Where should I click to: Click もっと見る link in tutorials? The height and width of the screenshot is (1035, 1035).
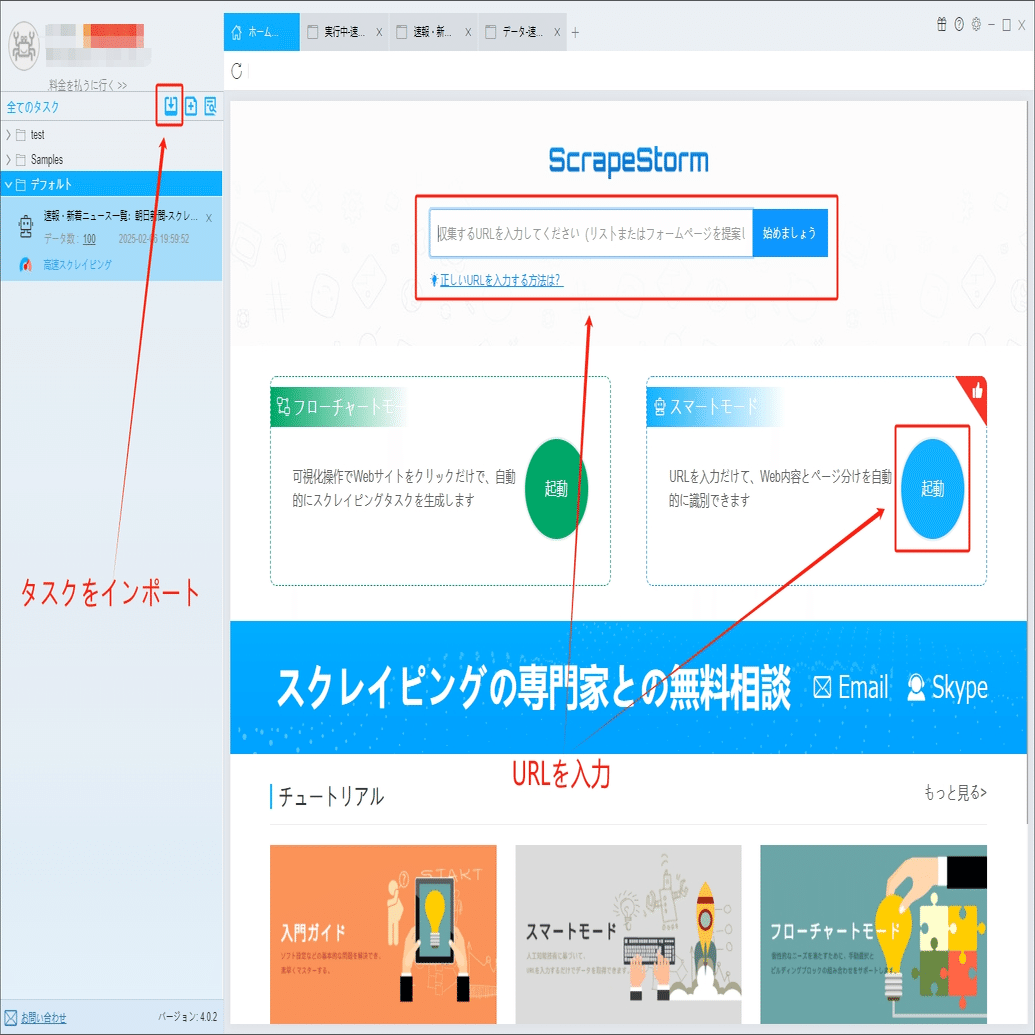[x=955, y=792]
